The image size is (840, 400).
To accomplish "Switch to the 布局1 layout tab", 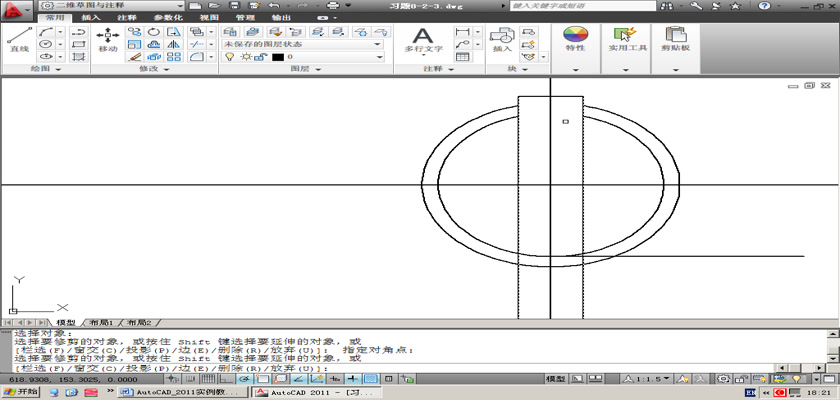I will (x=101, y=323).
